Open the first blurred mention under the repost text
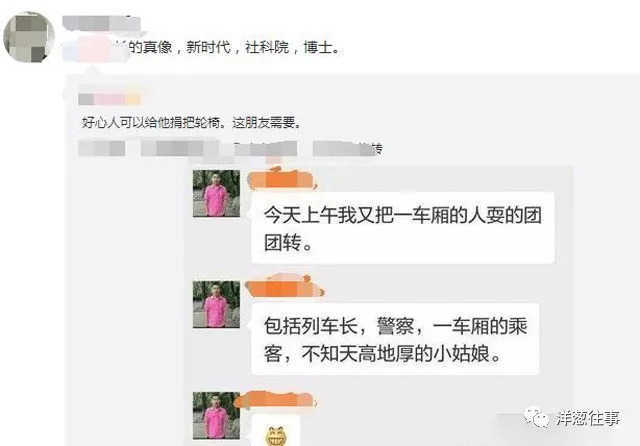The image size is (640, 446). click(x=102, y=149)
